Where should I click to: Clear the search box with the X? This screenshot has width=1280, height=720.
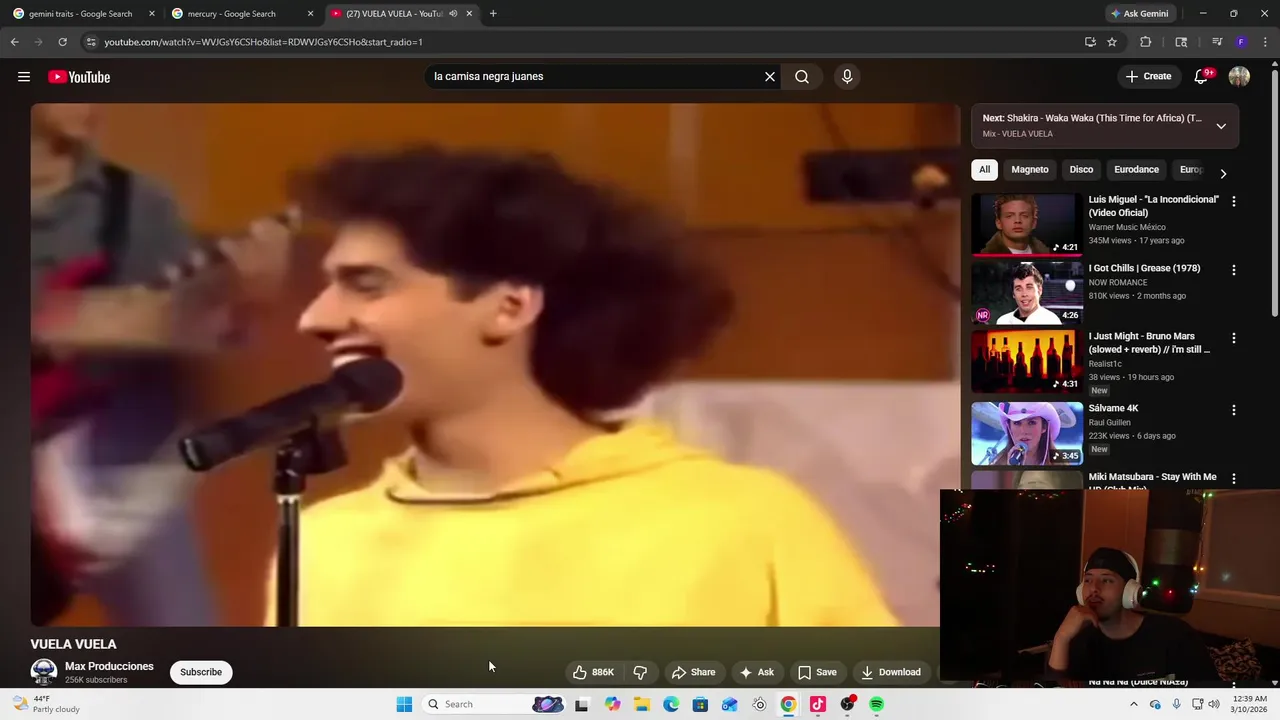[x=770, y=77]
